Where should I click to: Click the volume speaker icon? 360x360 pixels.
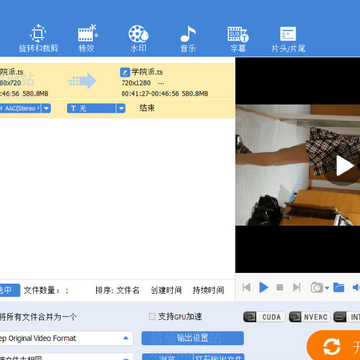(x=356, y=287)
